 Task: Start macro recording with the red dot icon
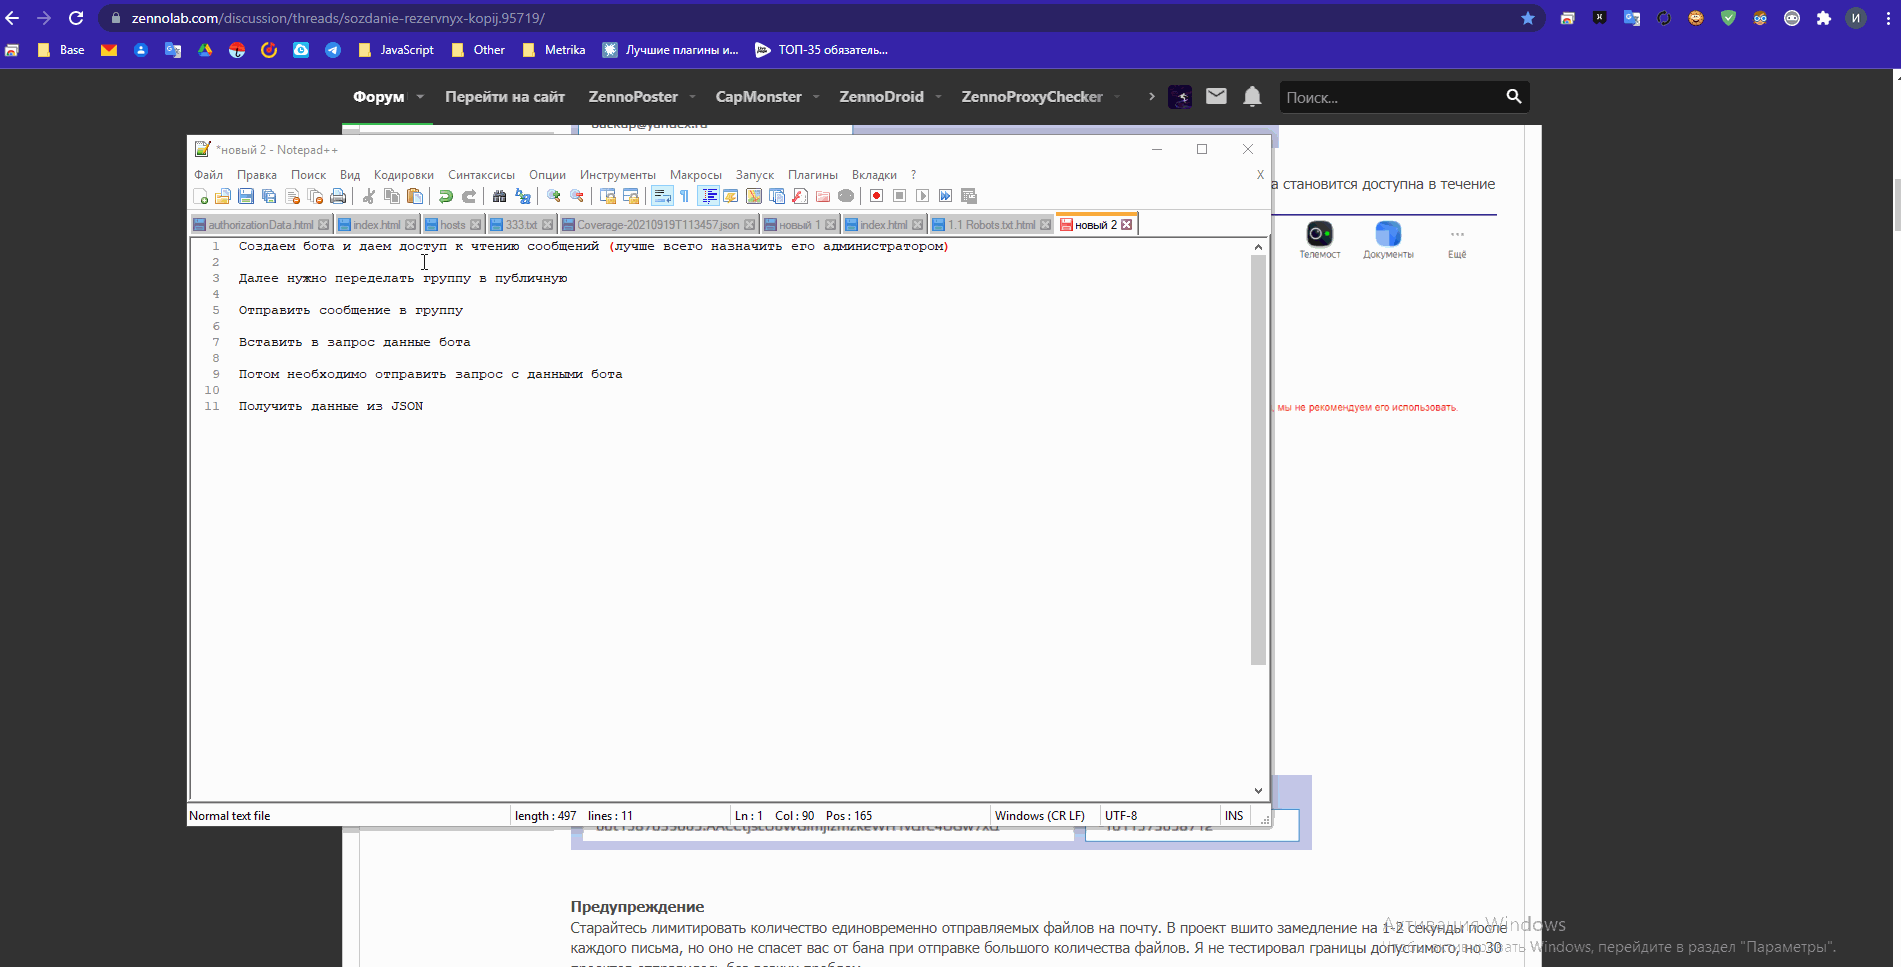(x=876, y=196)
